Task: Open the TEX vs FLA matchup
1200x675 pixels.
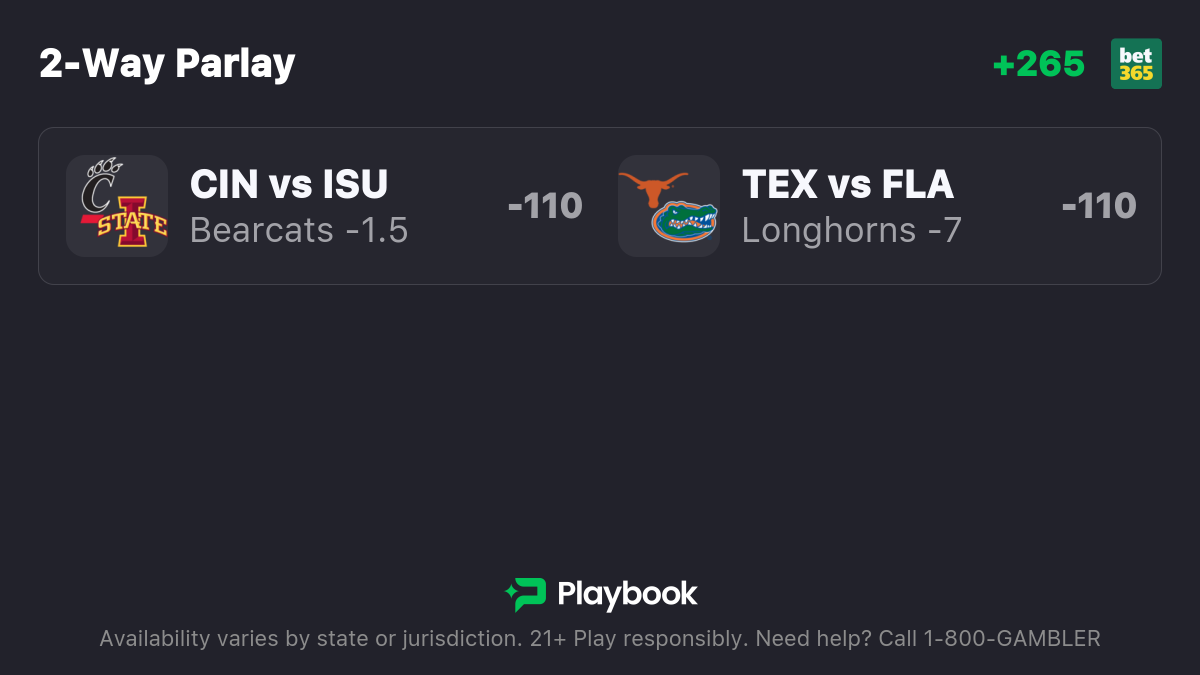Action: point(848,184)
